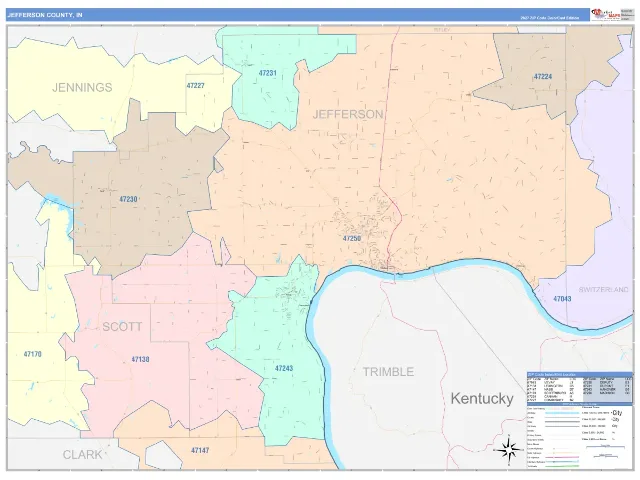The image size is (640, 480).
Task: Click the ZIP code index header bar
Action: pos(579,374)
